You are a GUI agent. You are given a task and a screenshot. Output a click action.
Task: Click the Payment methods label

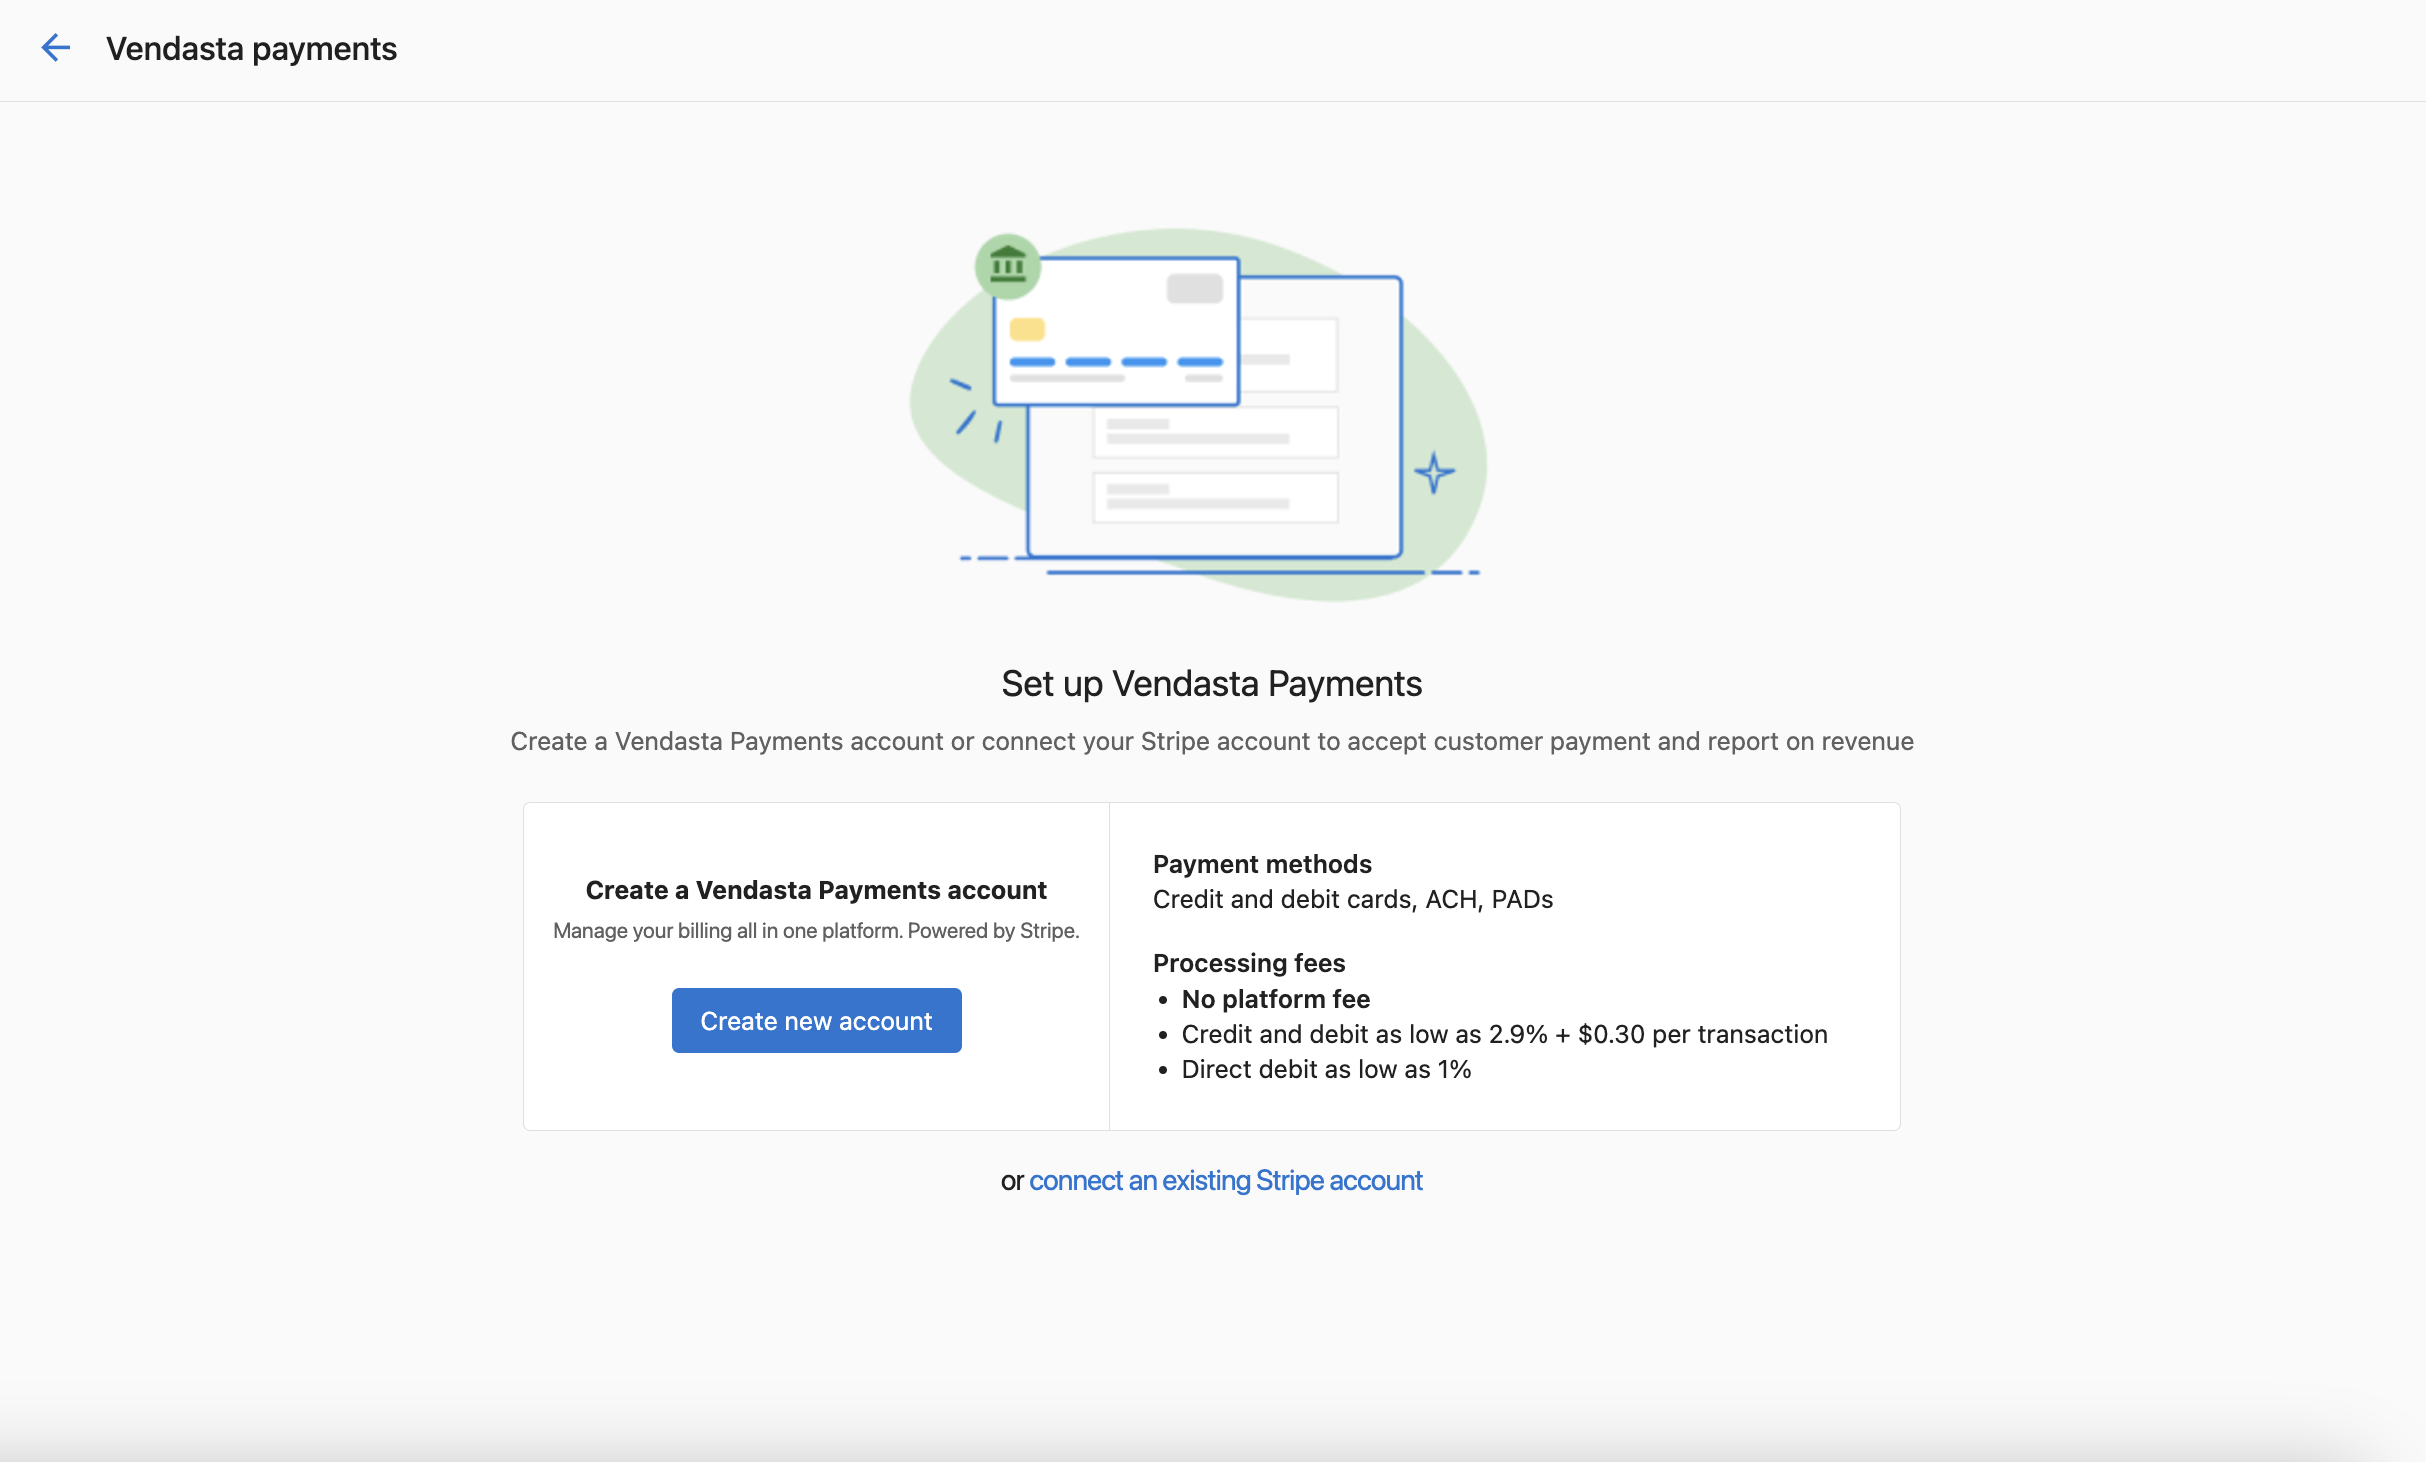[x=1262, y=864]
